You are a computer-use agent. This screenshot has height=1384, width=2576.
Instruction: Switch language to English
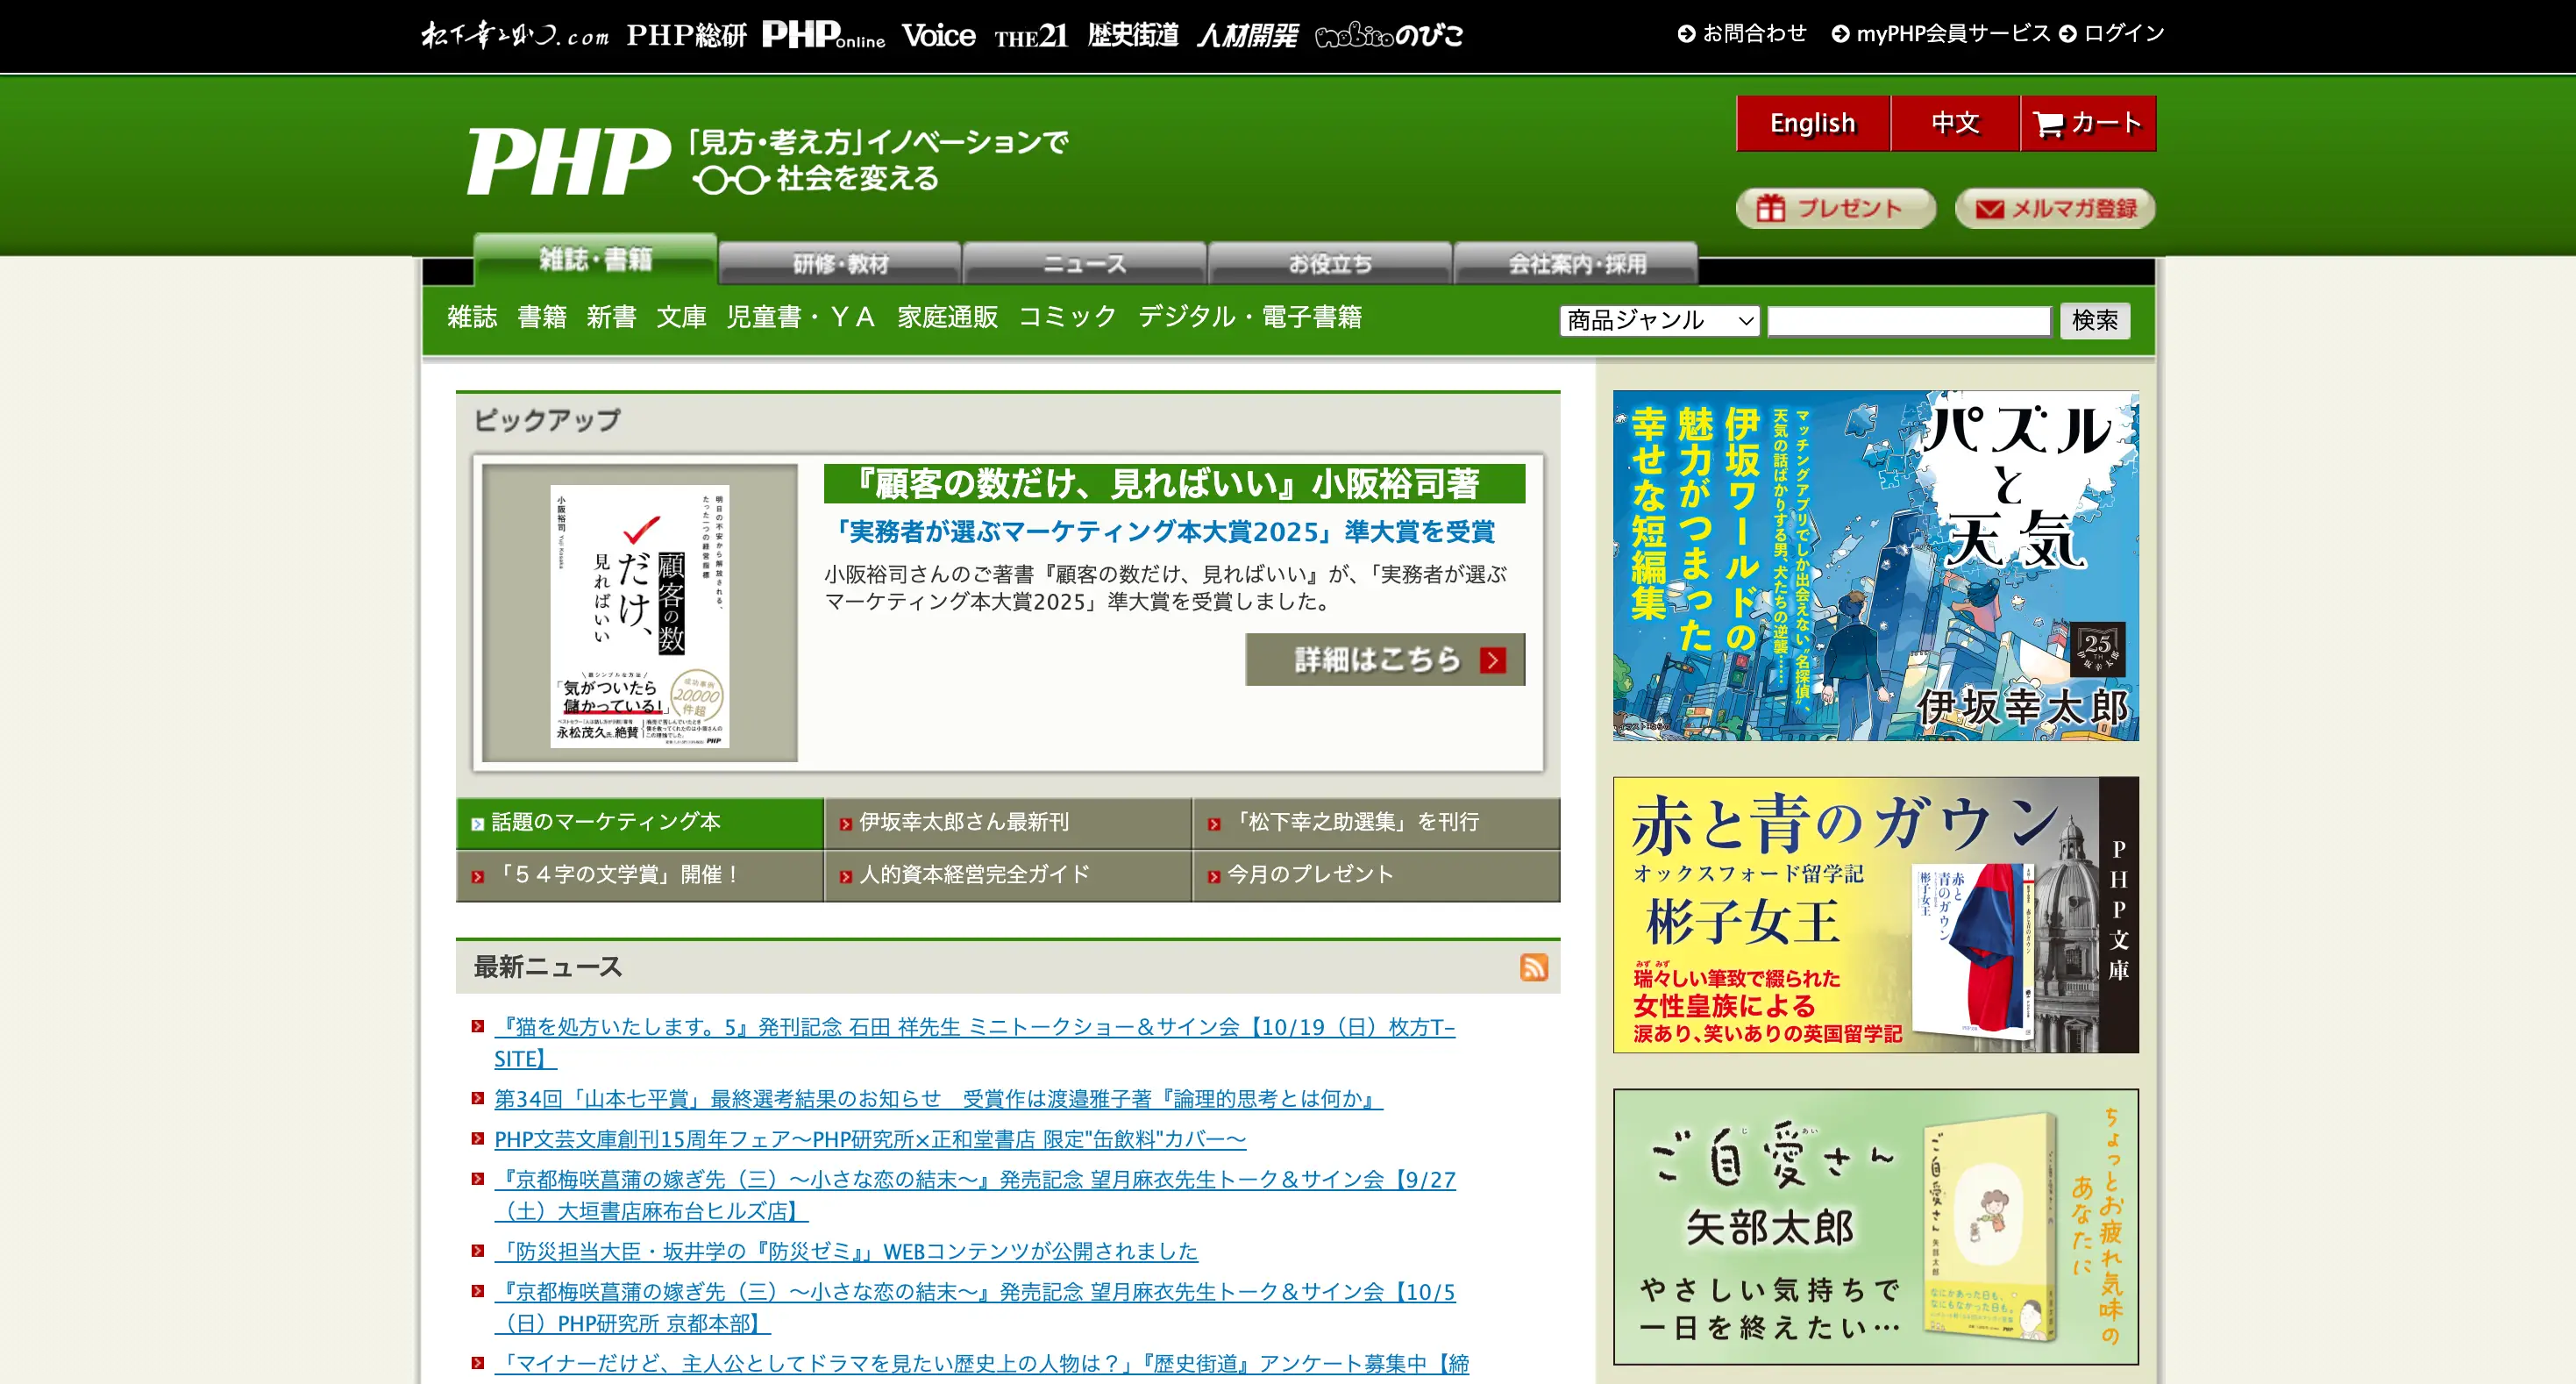coord(1812,123)
